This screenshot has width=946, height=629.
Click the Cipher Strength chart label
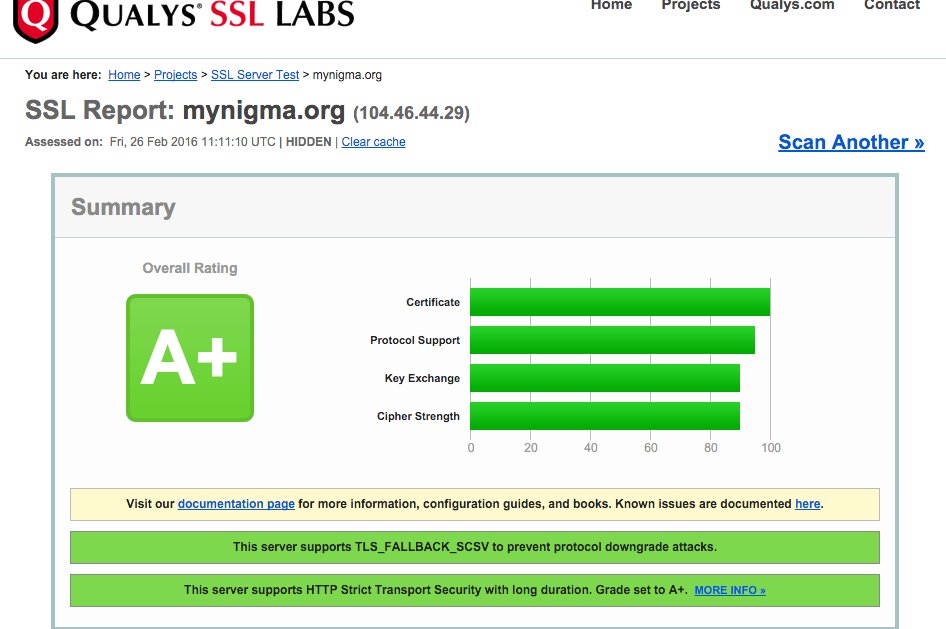coord(418,416)
